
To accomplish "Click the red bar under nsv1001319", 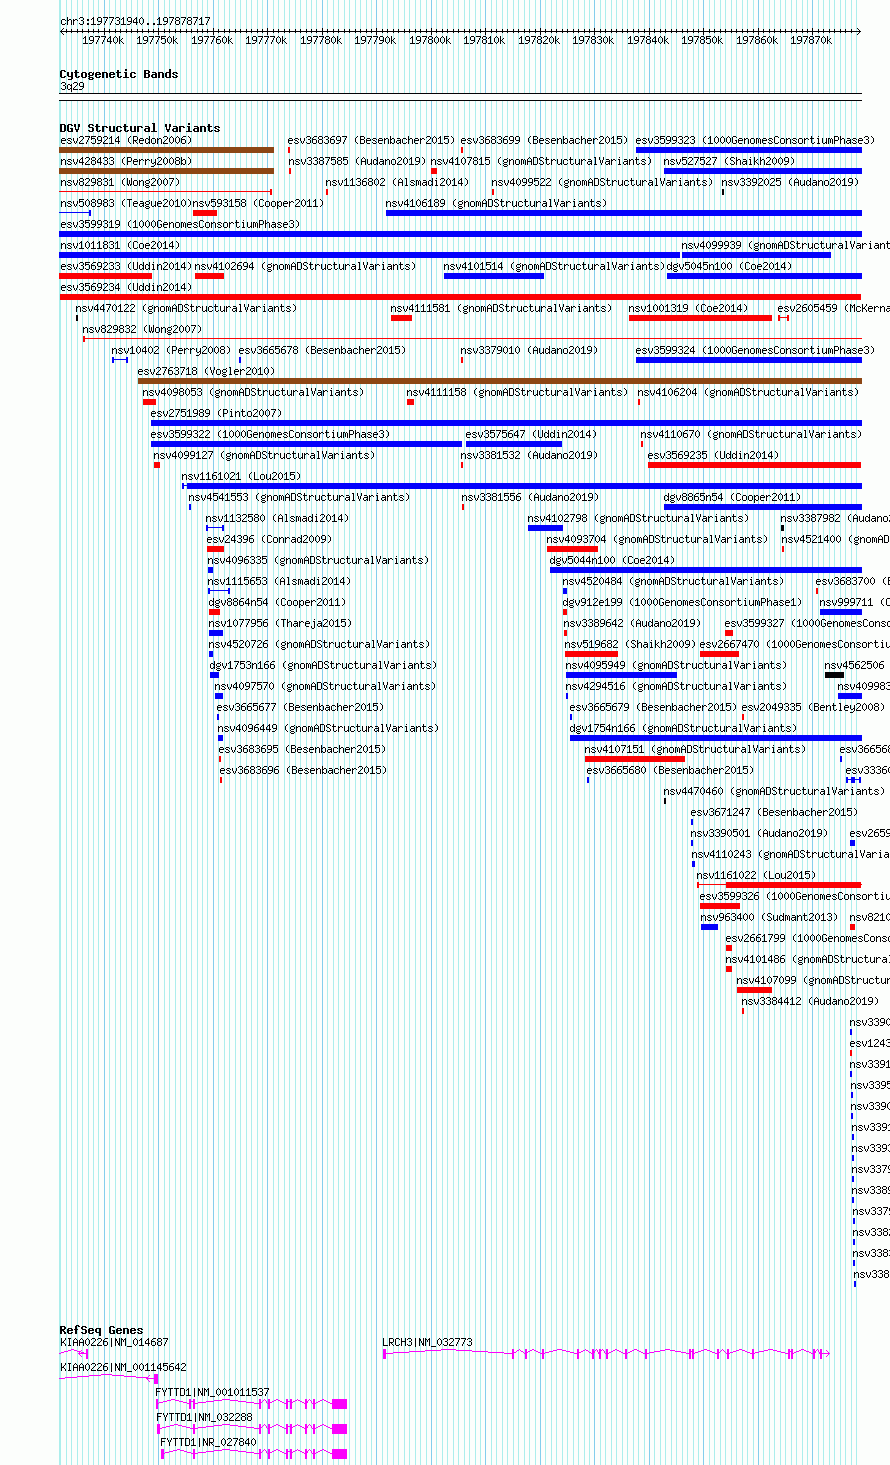I will point(700,318).
